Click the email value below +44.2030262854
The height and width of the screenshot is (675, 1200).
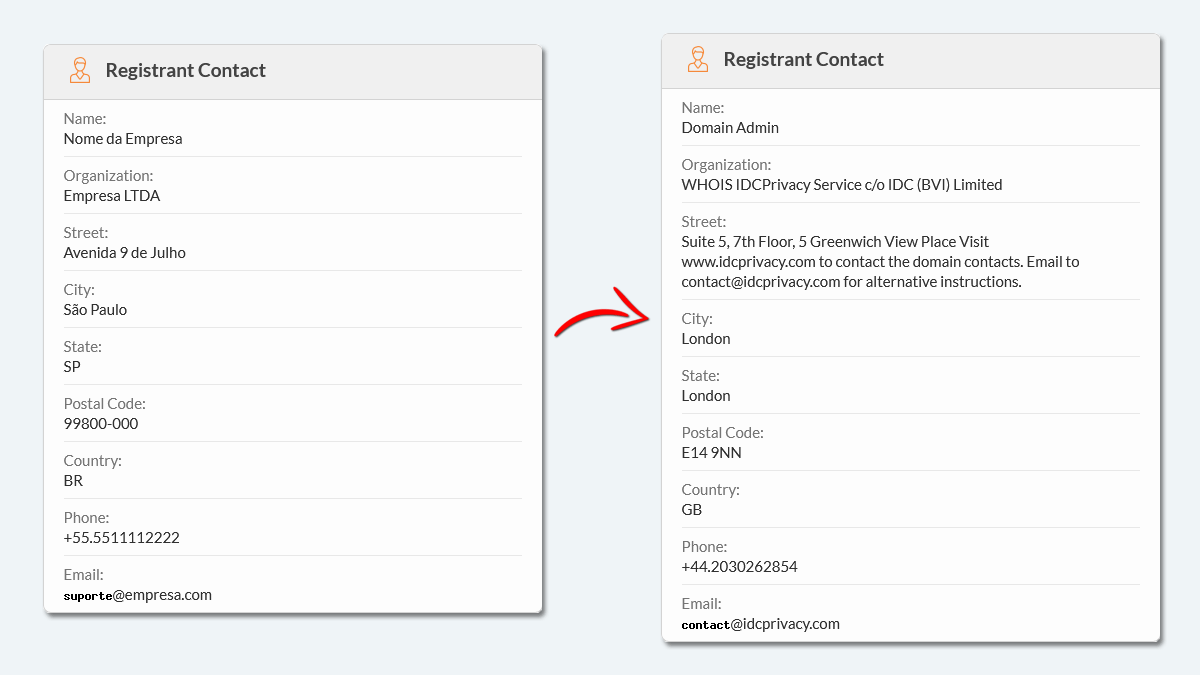pyautogui.click(x=761, y=624)
